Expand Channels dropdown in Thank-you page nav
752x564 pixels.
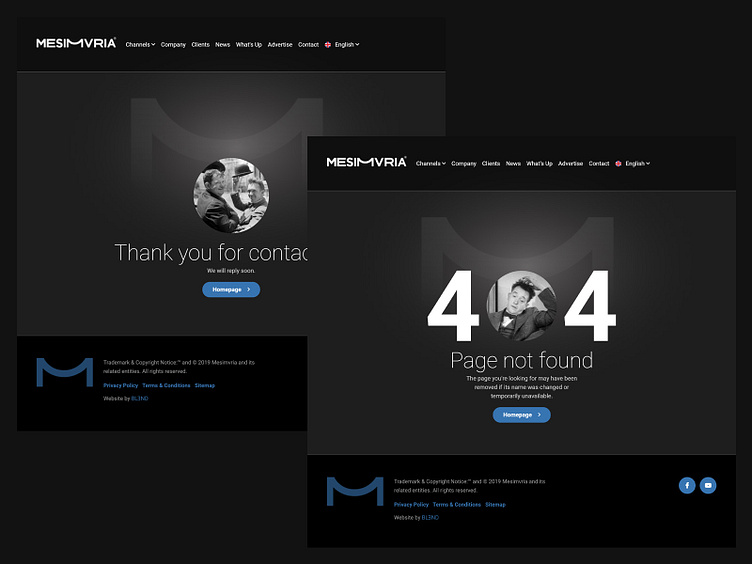pyautogui.click(x=140, y=45)
